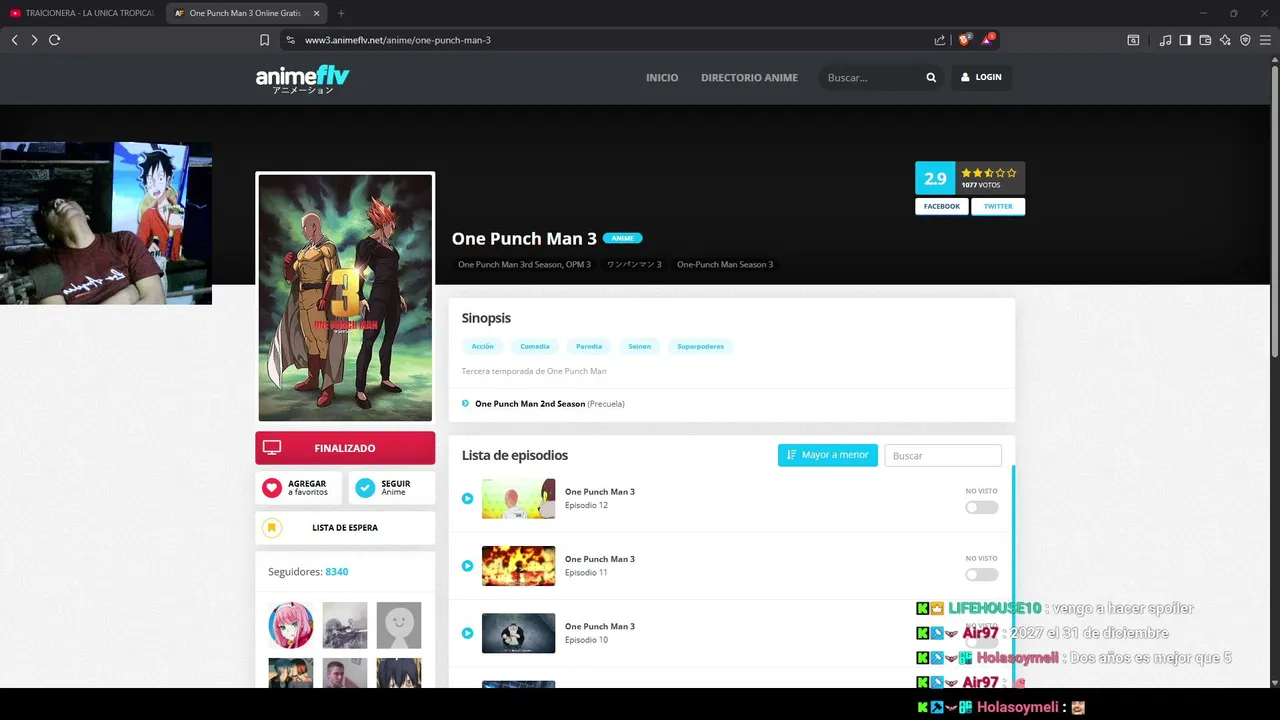Image resolution: width=1280 pixels, height=720 pixels.
Task: Play Episodio 11 using its play icon
Action: [x=467, y=566]
